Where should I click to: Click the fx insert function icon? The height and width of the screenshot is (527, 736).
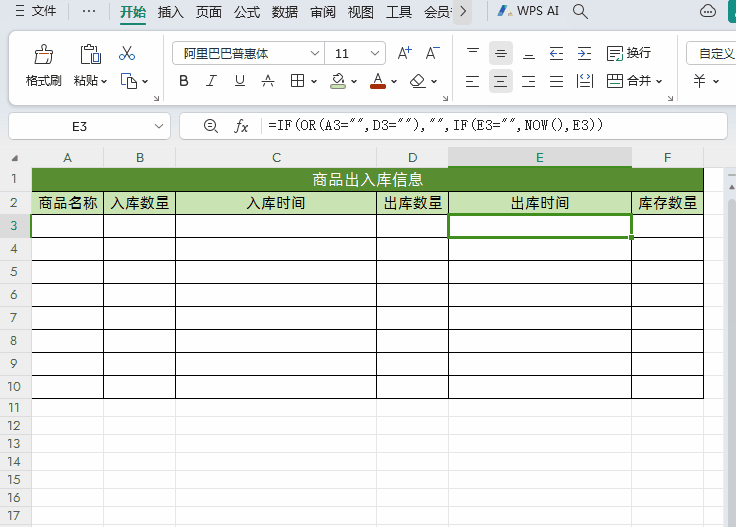(x=241, y=126)
